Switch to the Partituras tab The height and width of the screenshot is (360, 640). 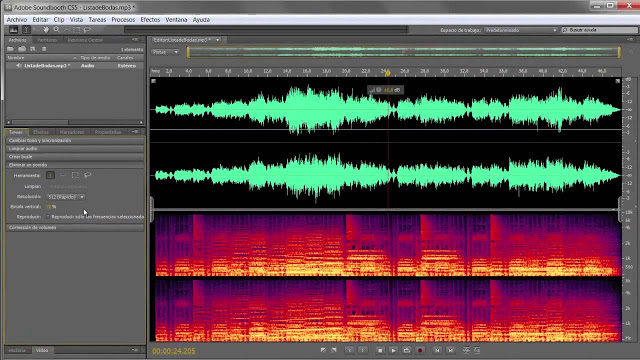(47, 40)
